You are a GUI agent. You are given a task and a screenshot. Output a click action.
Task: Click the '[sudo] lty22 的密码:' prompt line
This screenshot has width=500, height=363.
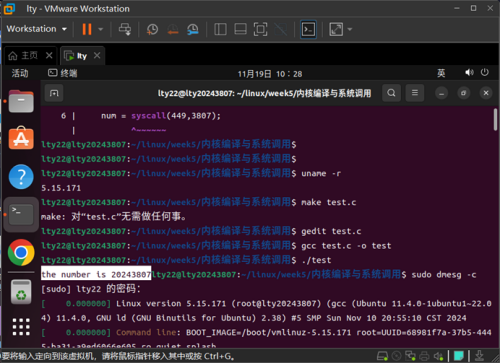[x=91, y=289]
